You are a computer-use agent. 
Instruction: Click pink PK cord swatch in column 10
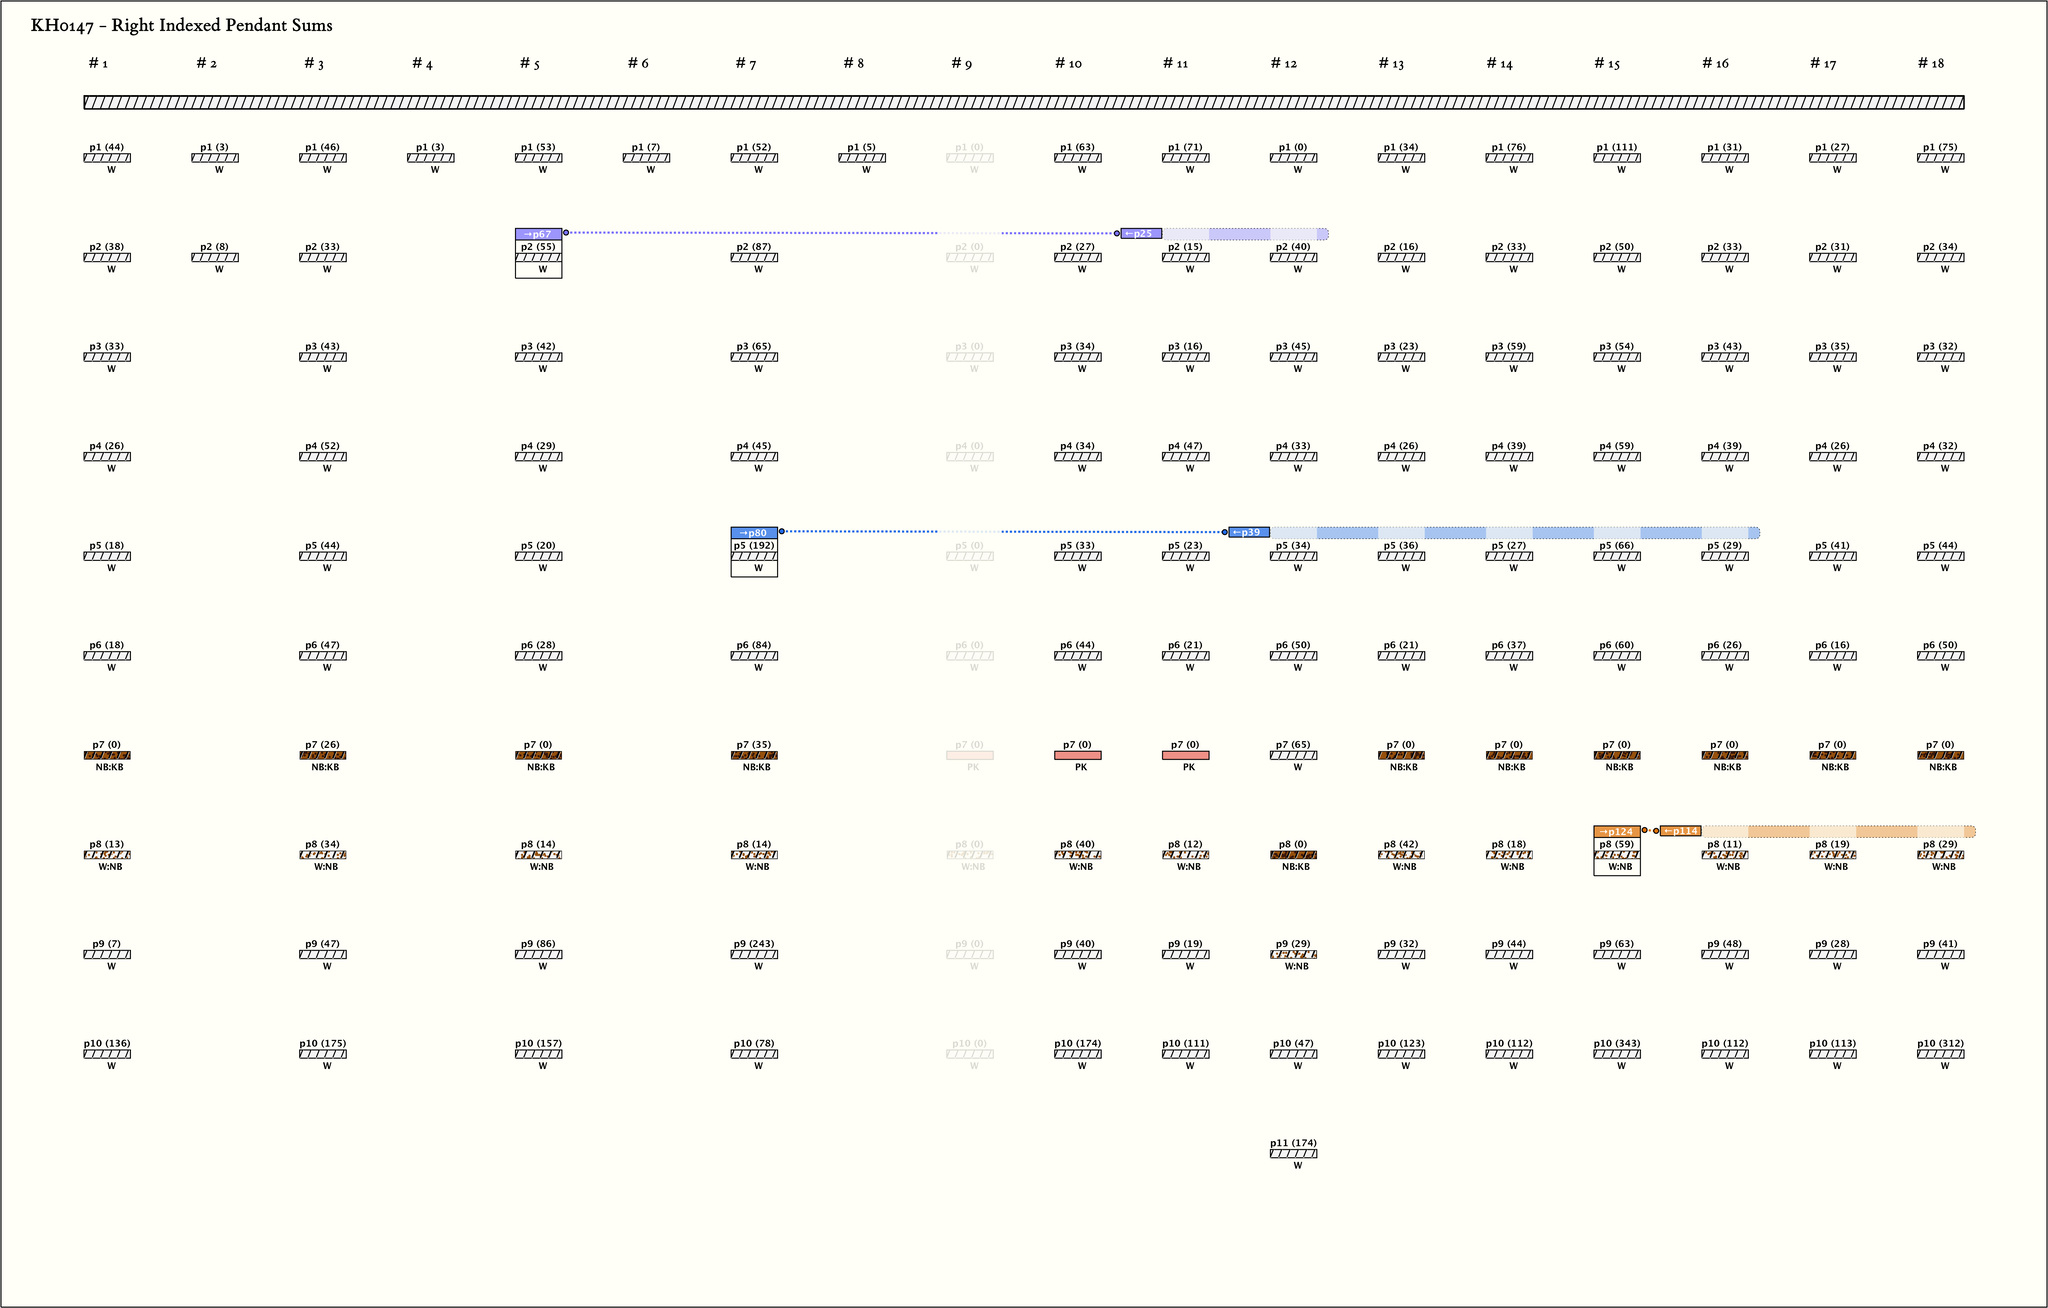tap(1077, 756)
